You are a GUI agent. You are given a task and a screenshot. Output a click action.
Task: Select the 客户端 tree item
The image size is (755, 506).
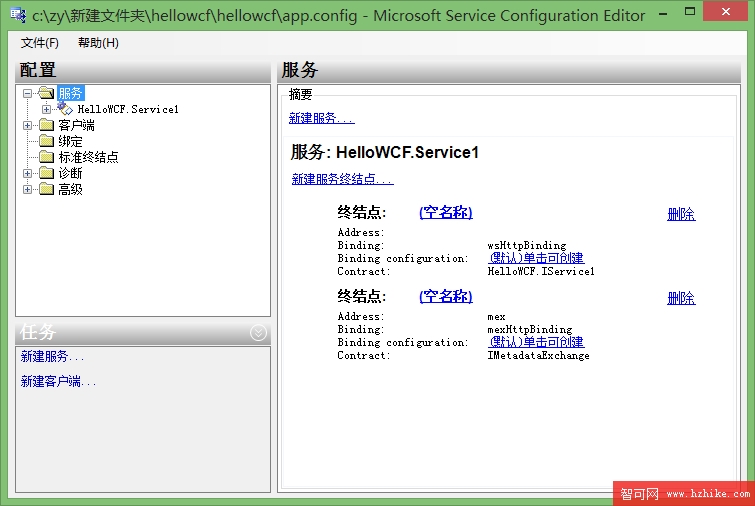click(x=76, y=125)
